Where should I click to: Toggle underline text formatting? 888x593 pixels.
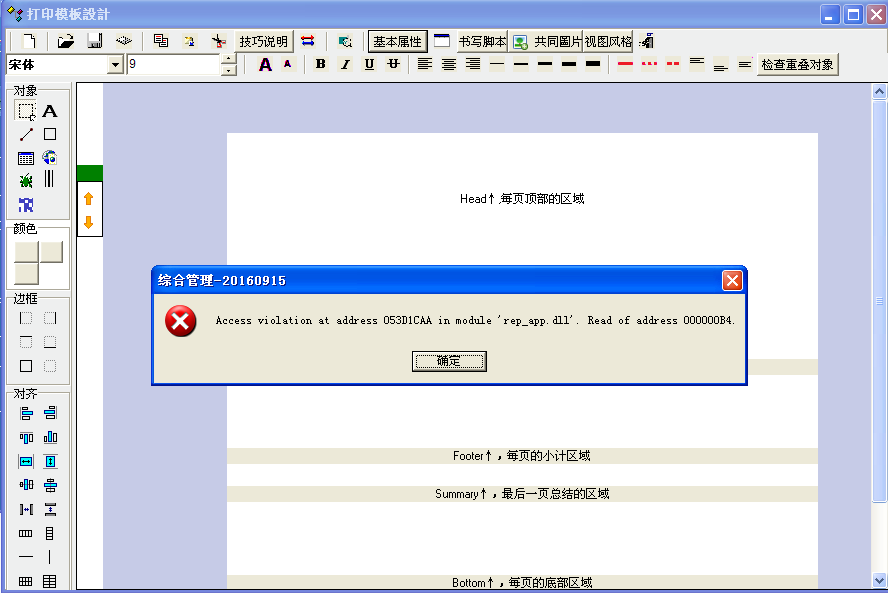[x=369, y=64]
